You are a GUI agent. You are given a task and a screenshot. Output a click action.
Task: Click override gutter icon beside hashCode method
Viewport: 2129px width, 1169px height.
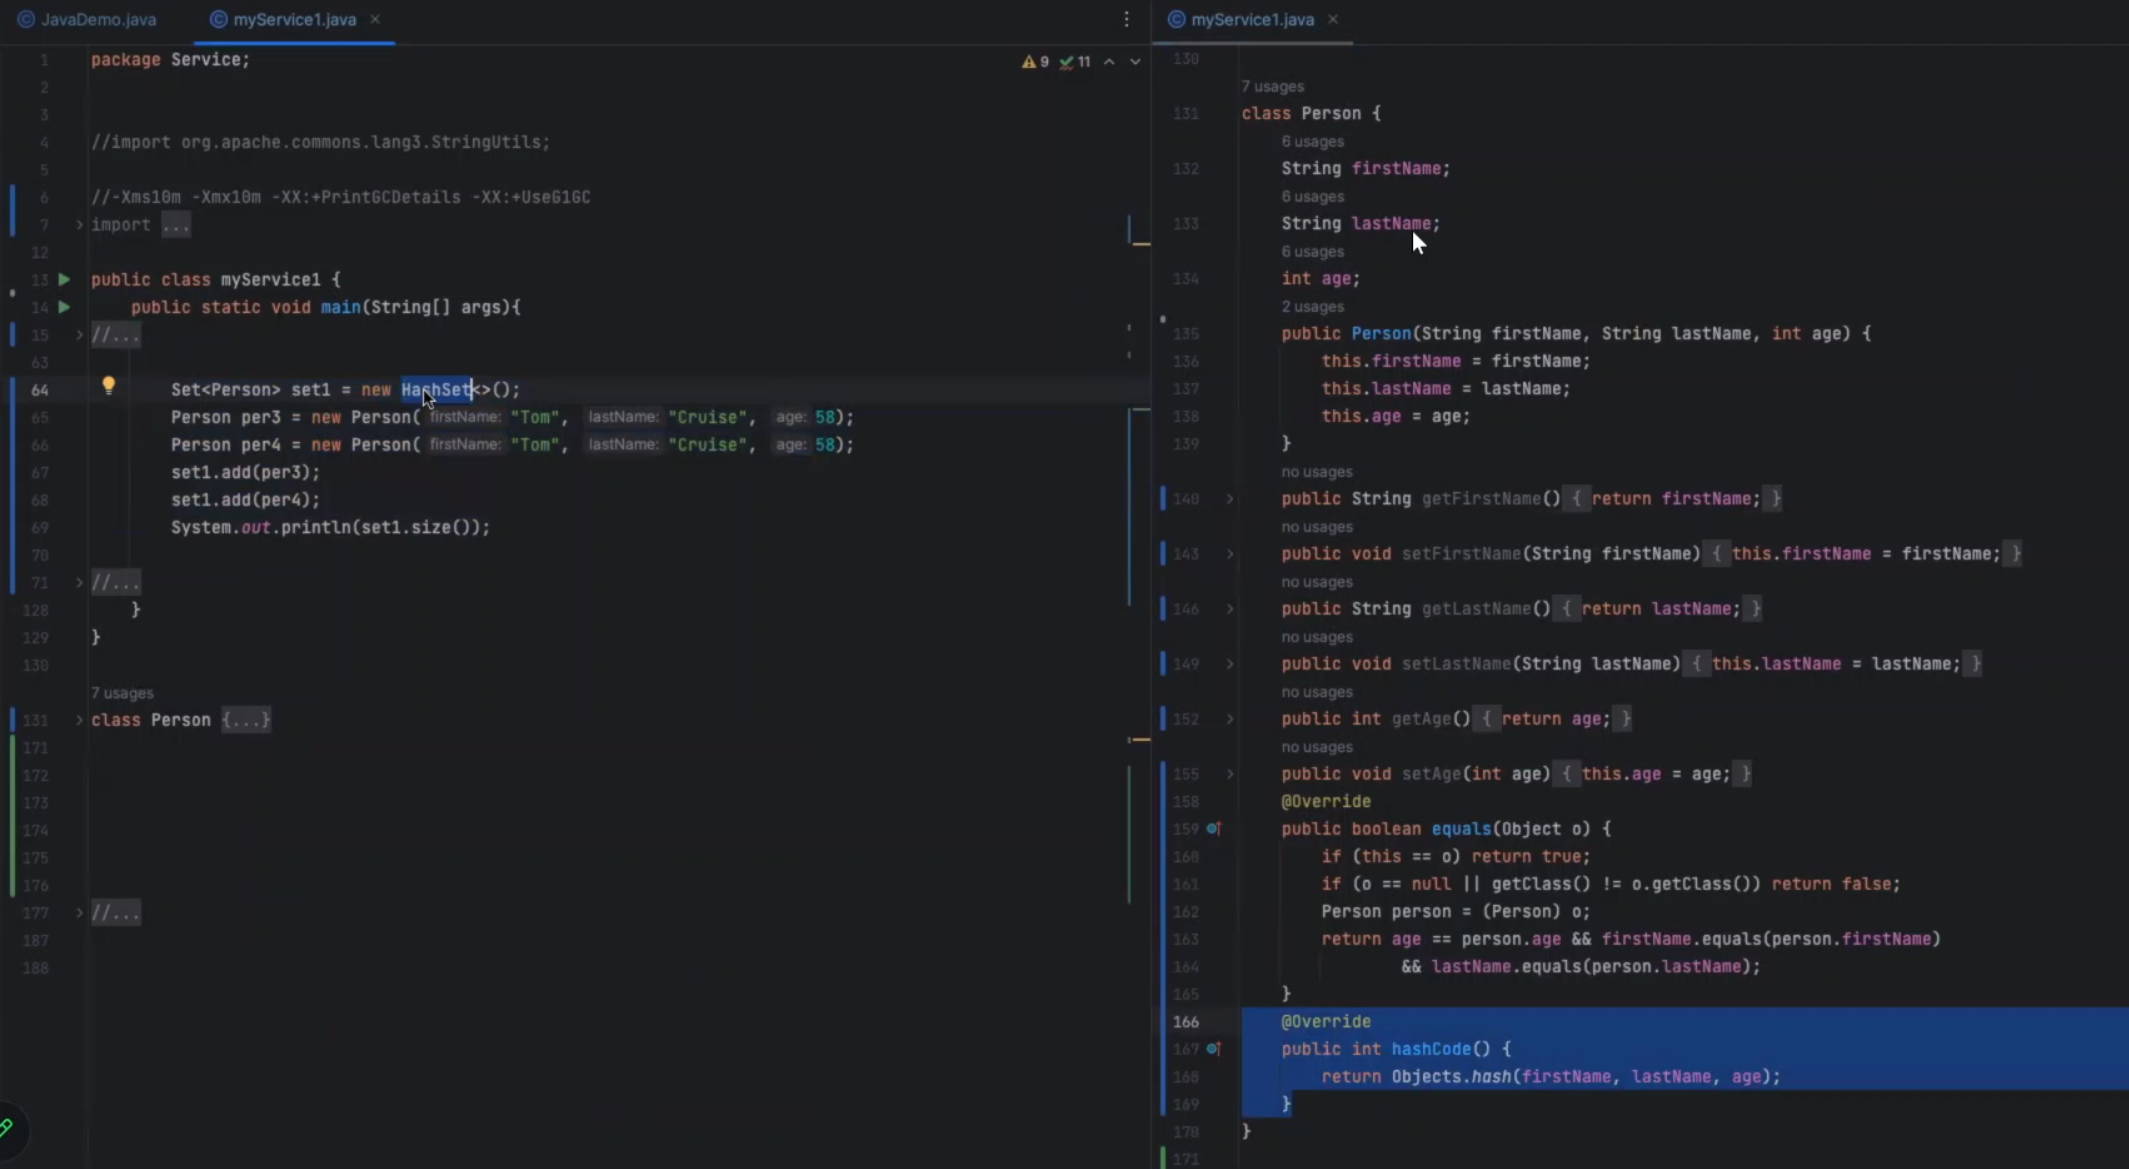point(1213,1049)
